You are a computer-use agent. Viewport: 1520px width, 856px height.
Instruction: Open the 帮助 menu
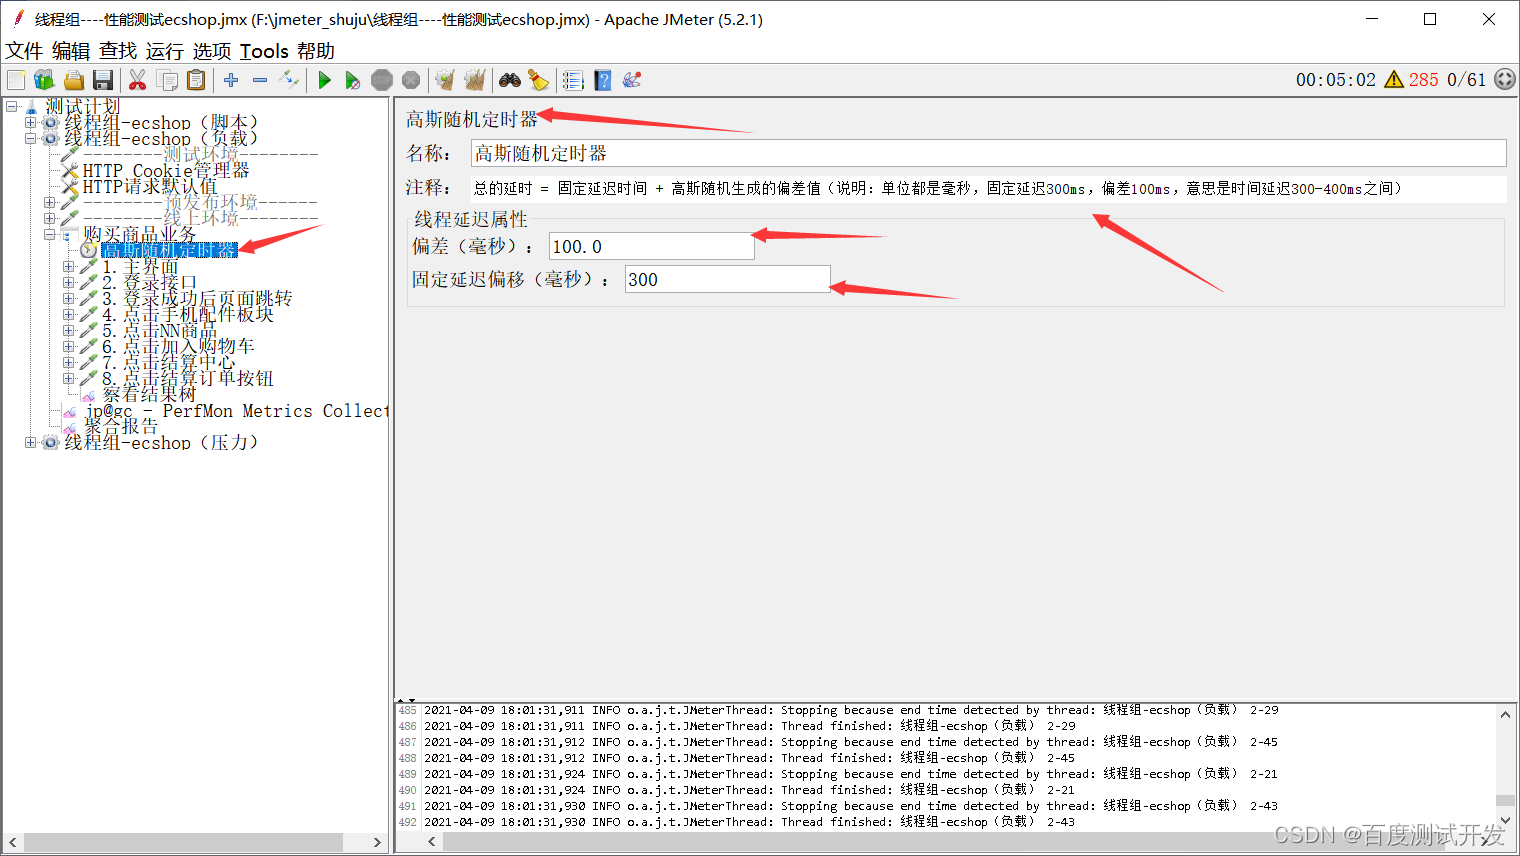(316, 51)
